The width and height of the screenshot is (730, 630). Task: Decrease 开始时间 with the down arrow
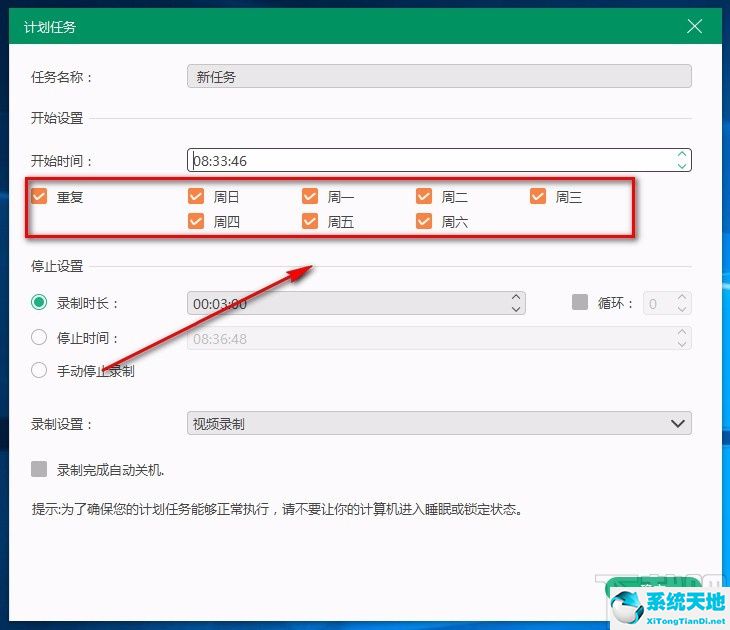[x=682, y=166]
